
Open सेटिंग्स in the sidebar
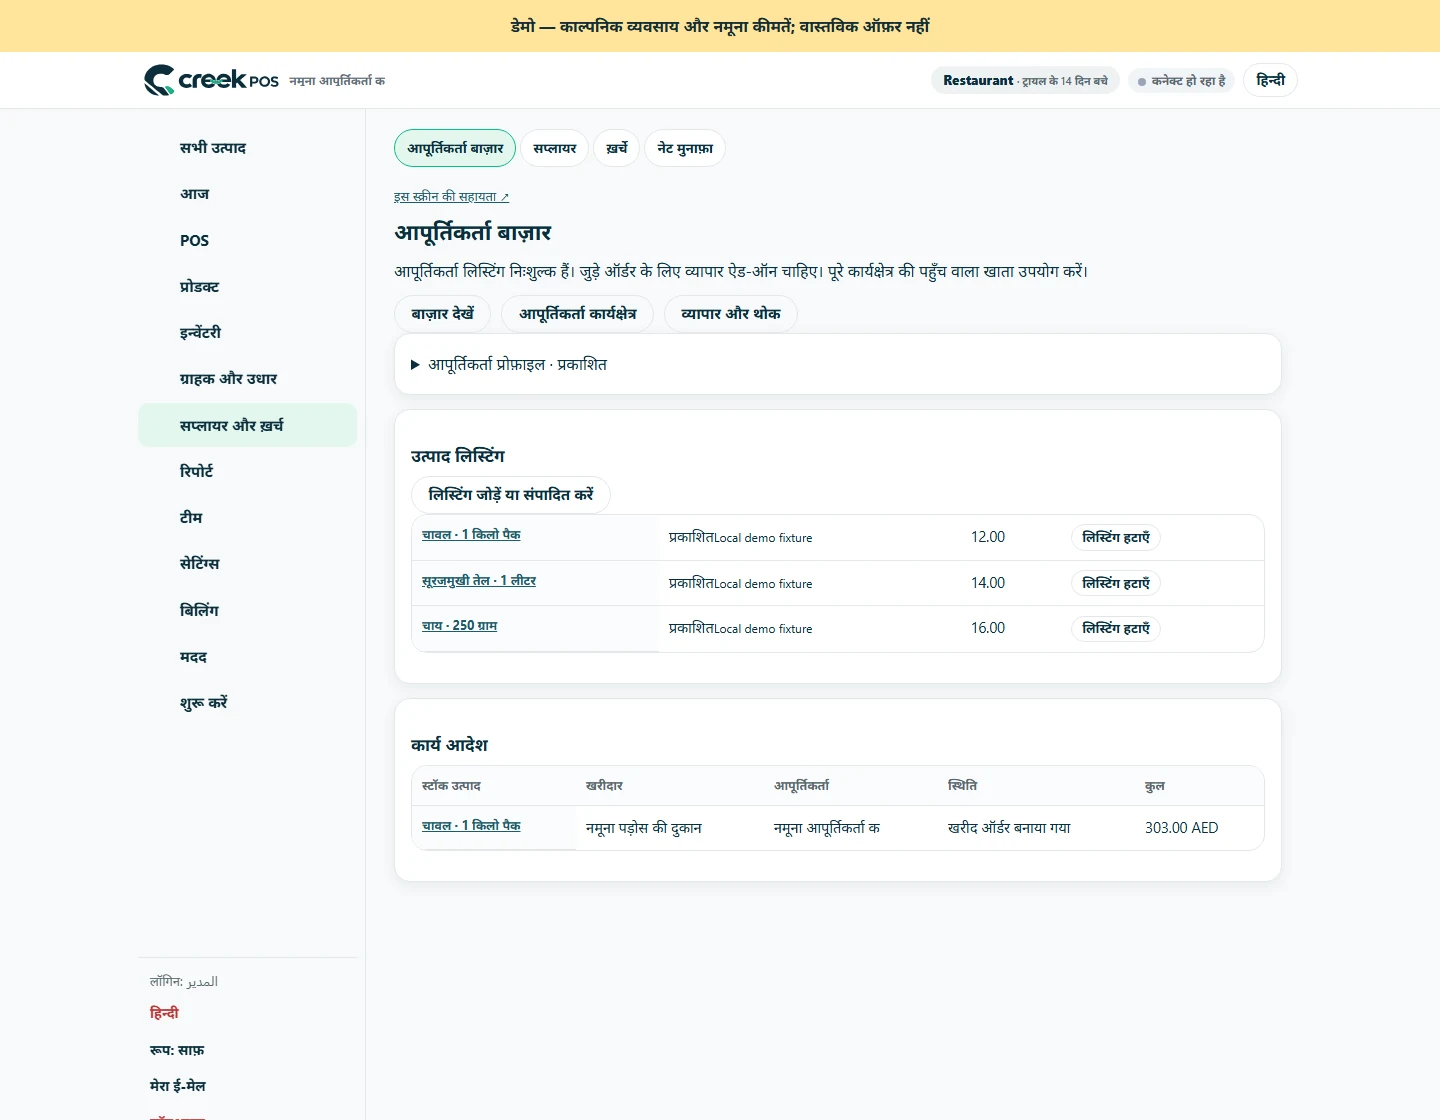[247, 564]
